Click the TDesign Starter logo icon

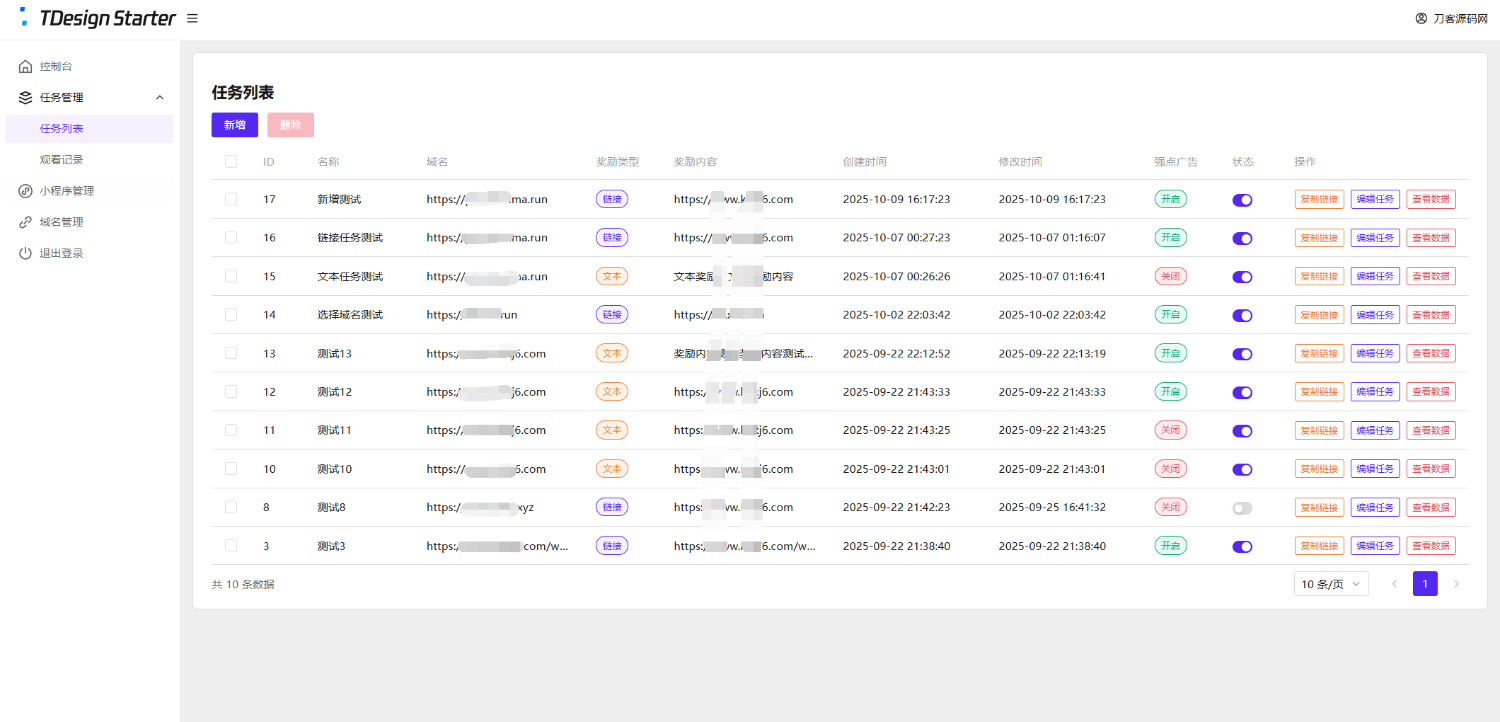coord(24,17)
